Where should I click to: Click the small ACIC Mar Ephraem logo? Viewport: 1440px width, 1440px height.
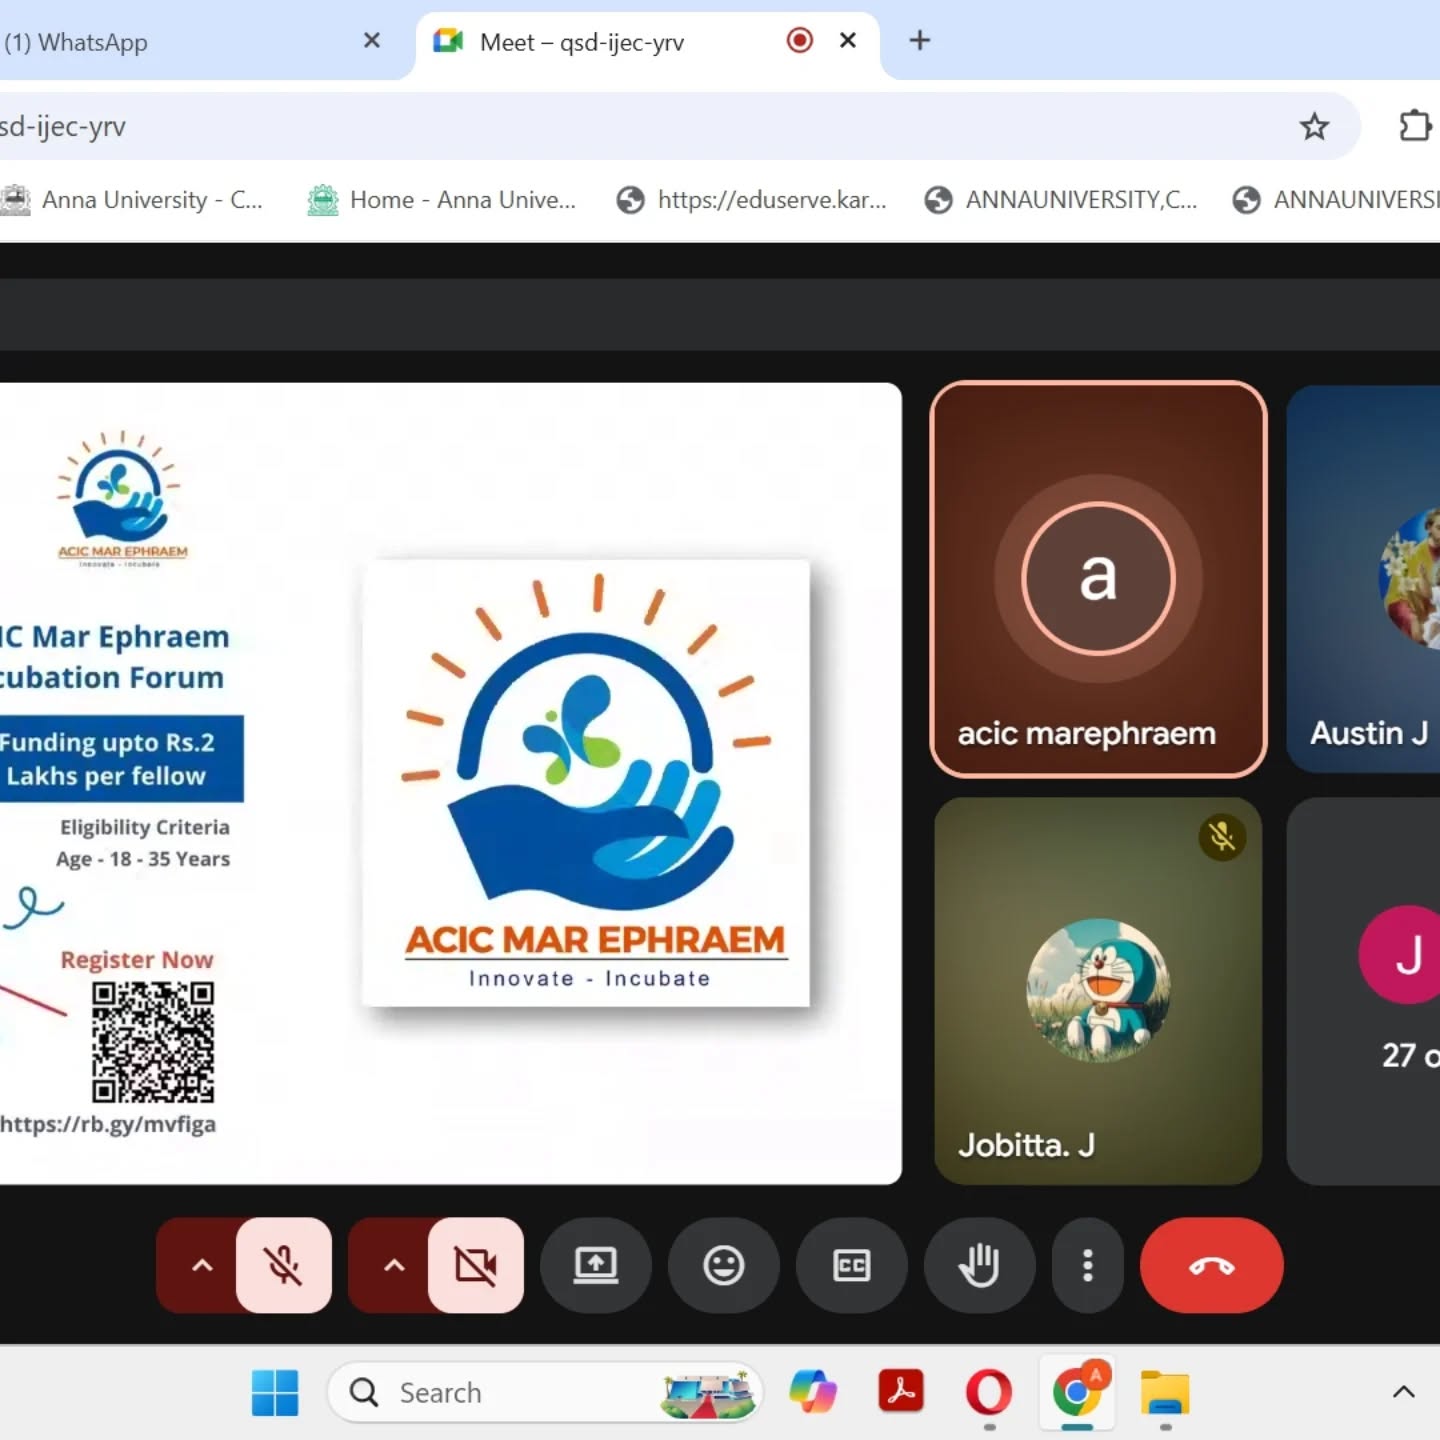click(x=122, y=498)
